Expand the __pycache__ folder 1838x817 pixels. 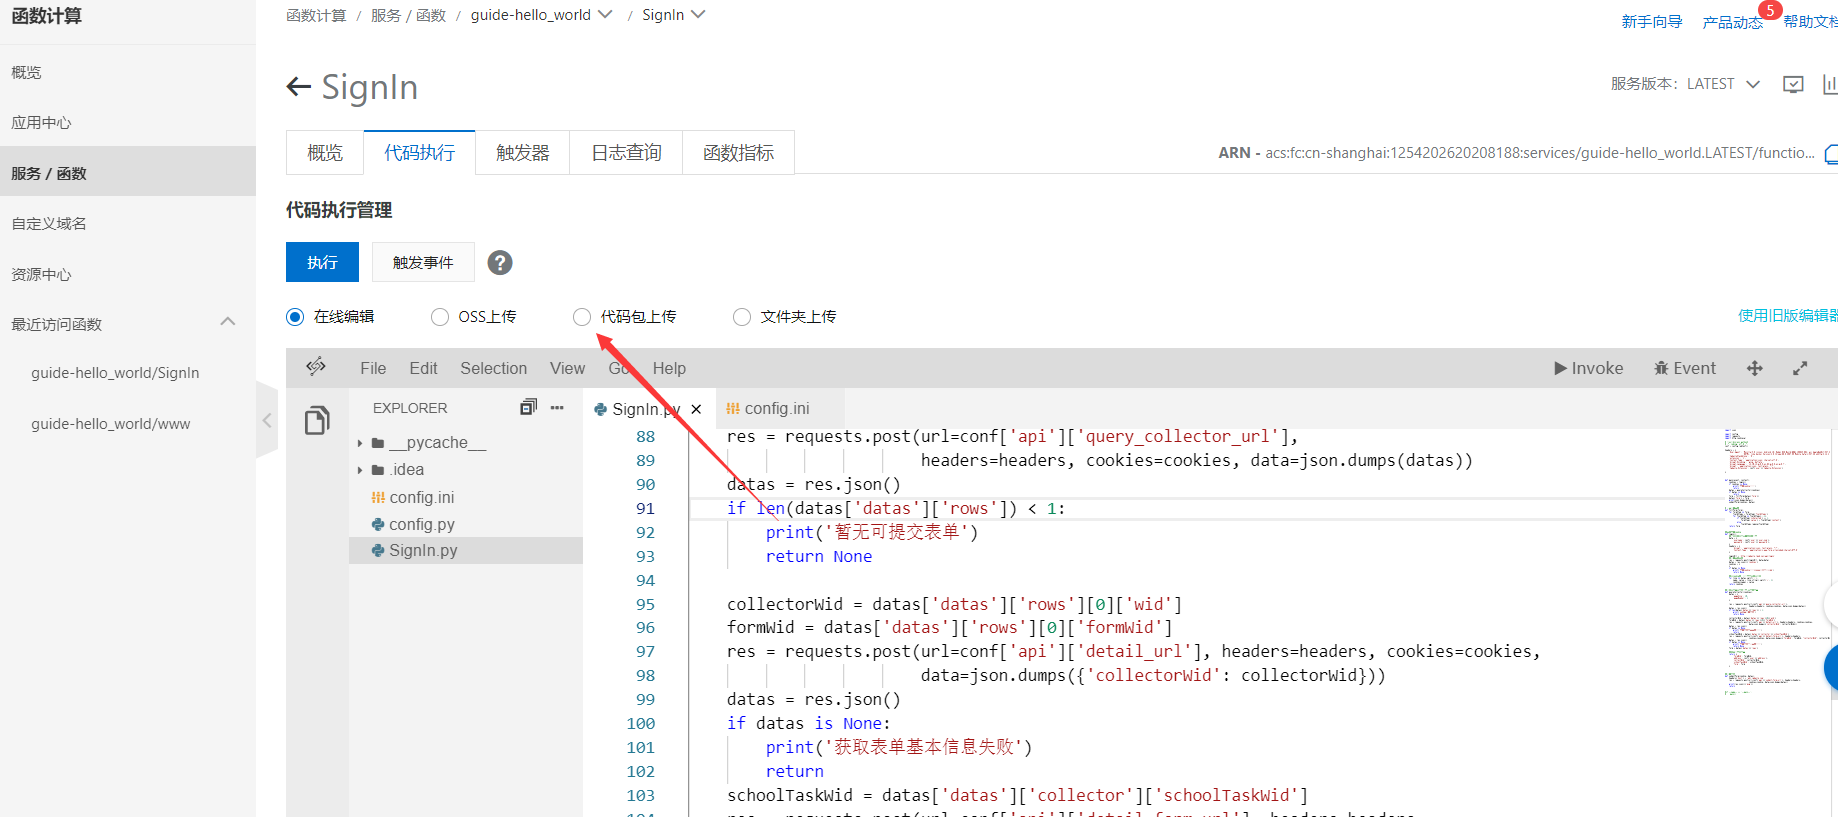point(360,443)
